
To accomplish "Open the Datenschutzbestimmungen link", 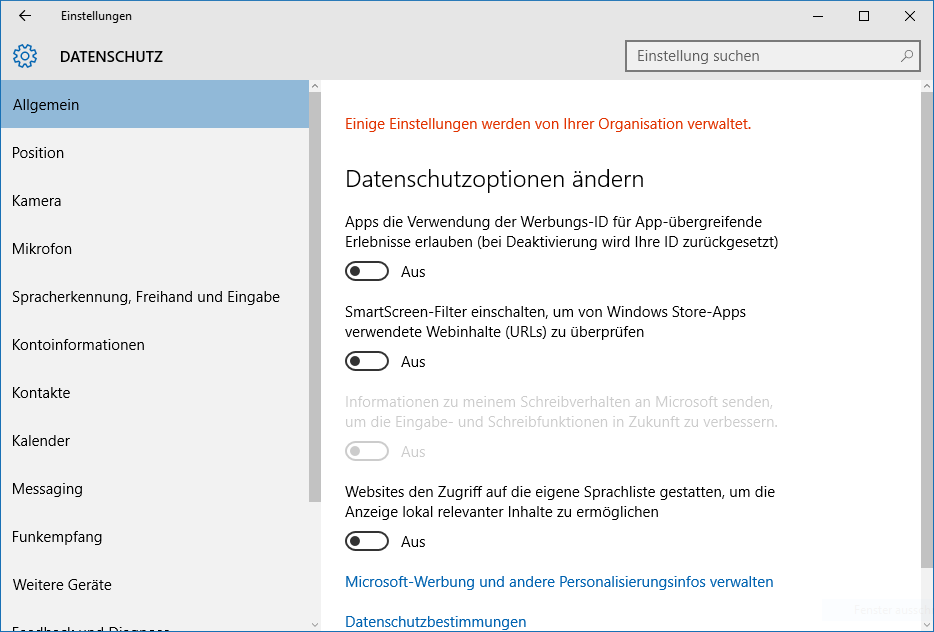I will [x=435, y=622].
